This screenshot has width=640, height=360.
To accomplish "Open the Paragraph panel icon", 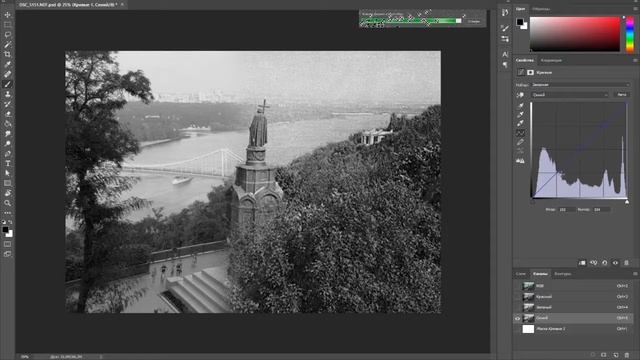I will click(505, 65).
